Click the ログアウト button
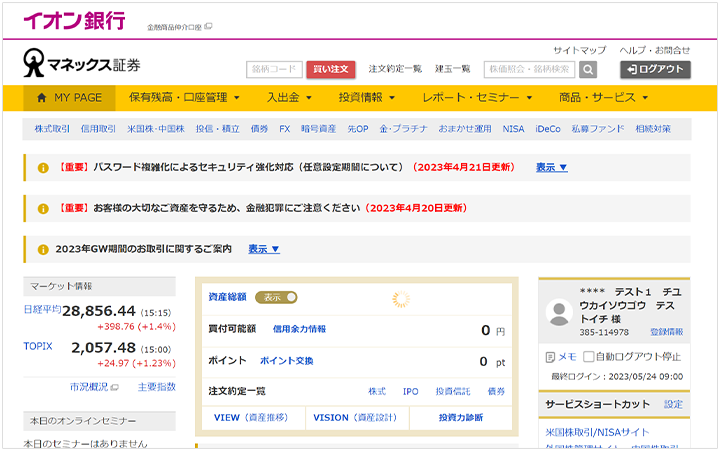Screen dimensions: 720x450 click(x=655, y=69)
